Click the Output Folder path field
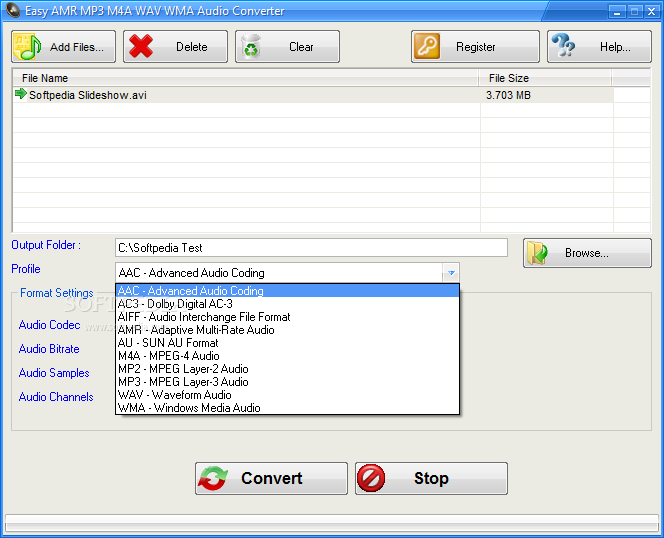Viewport: 664px width, 538px height. tap(311, 248)
